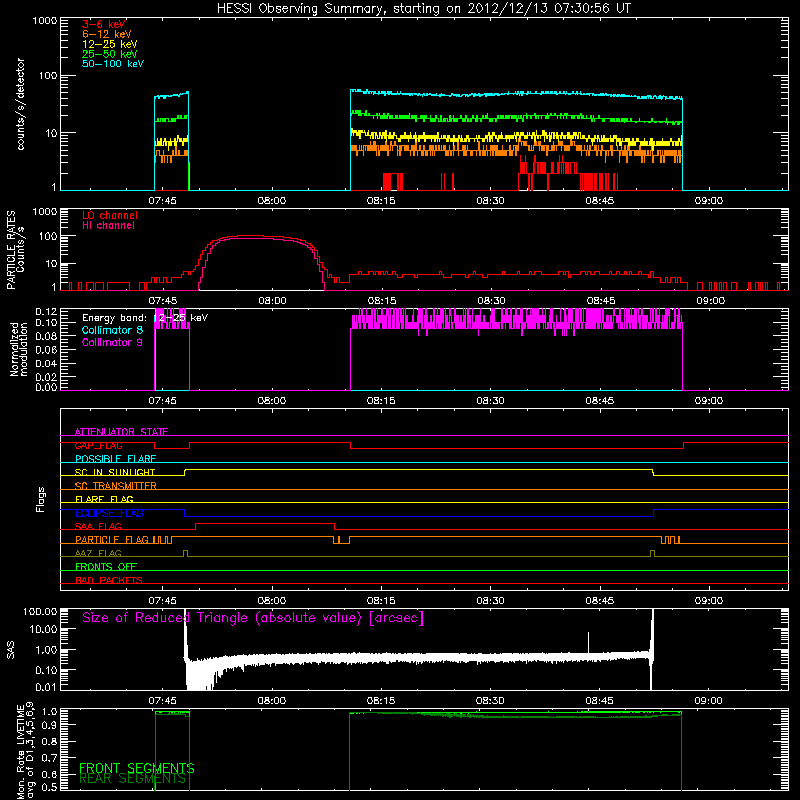Select the Collimator 8 legend entry
Screen dimensions: 800x800
[x=112, y=330]
